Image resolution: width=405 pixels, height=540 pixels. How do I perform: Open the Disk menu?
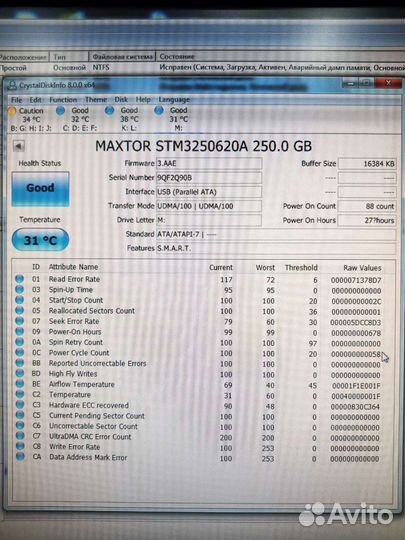[121, 100]
